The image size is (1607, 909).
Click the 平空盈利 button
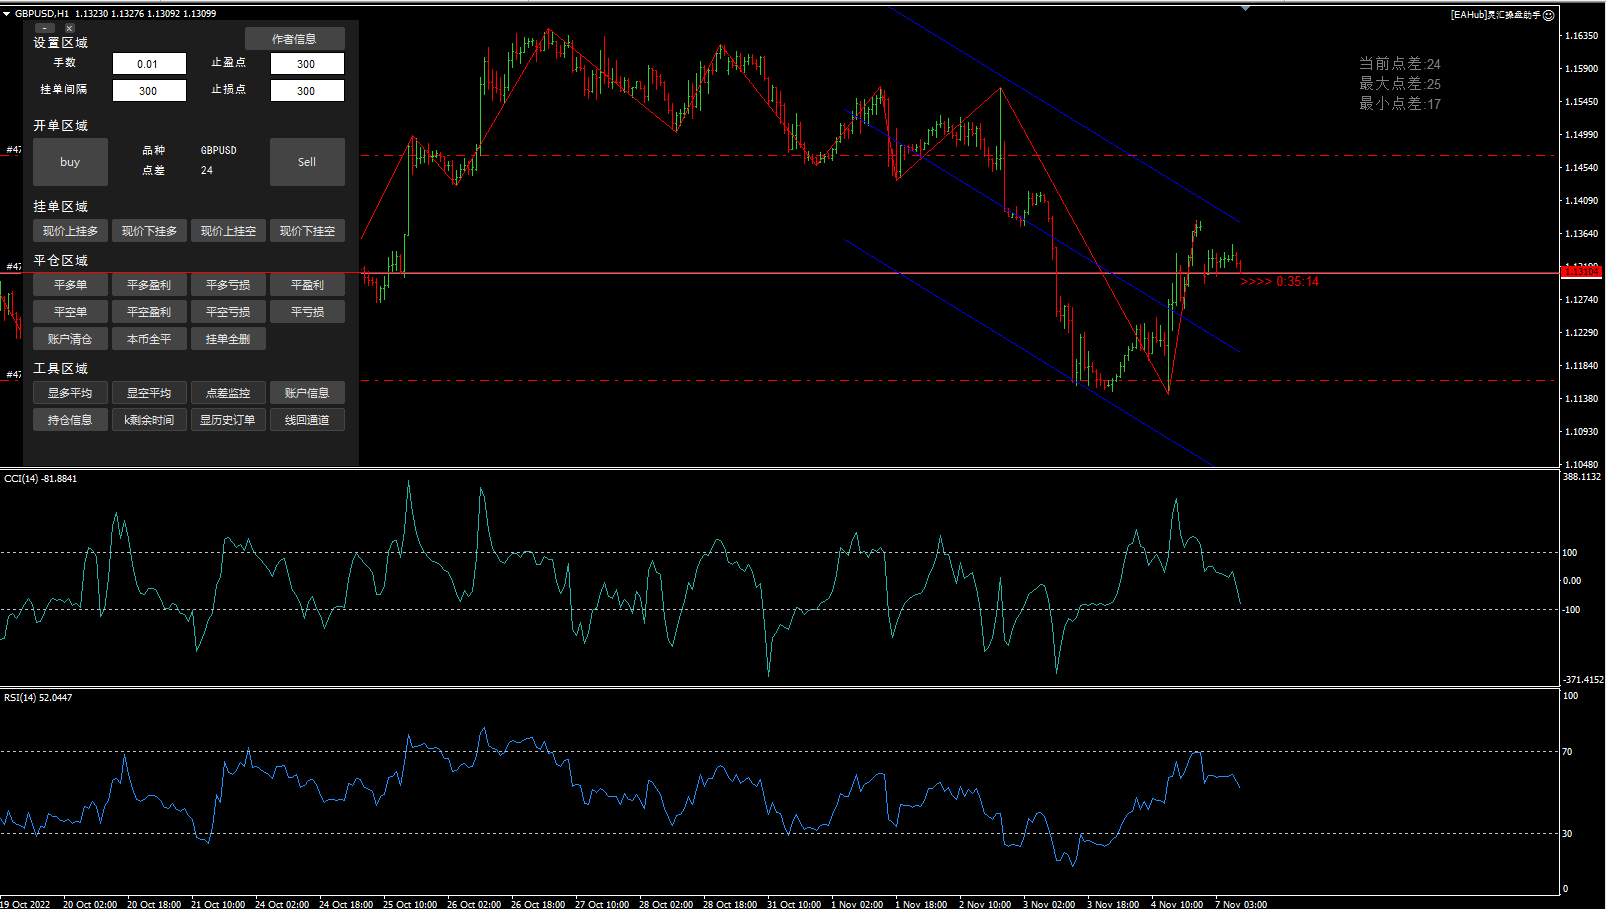pyautogui.click(x=149, y=312)
